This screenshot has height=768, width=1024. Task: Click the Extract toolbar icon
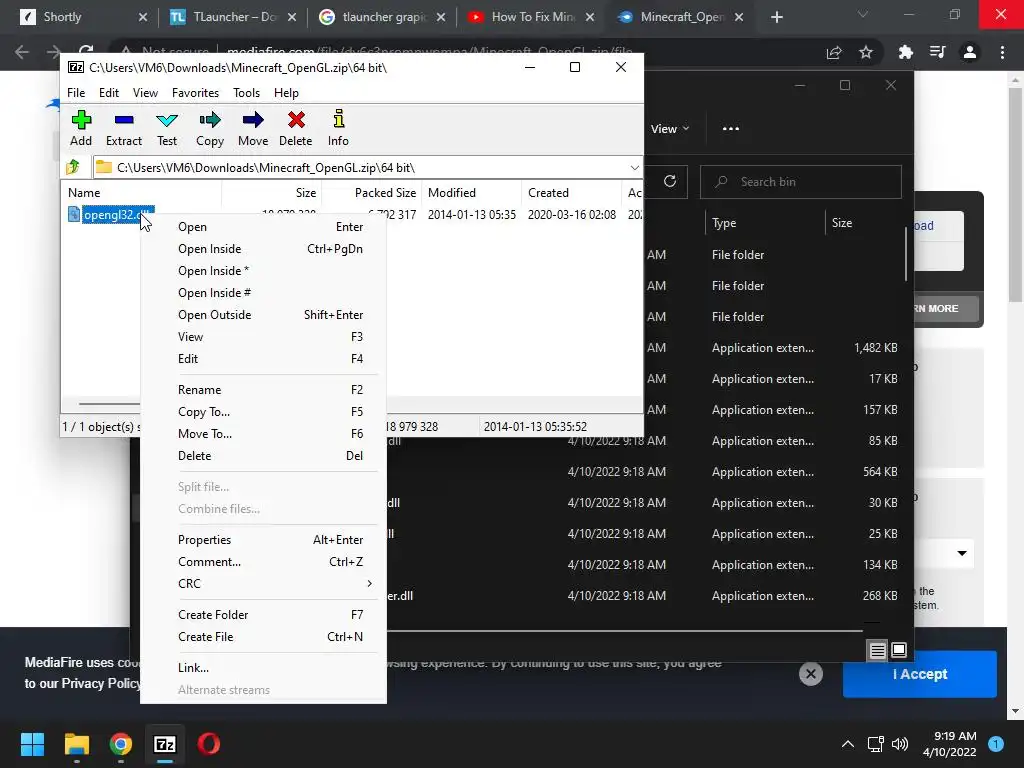(x=123, y=128)
